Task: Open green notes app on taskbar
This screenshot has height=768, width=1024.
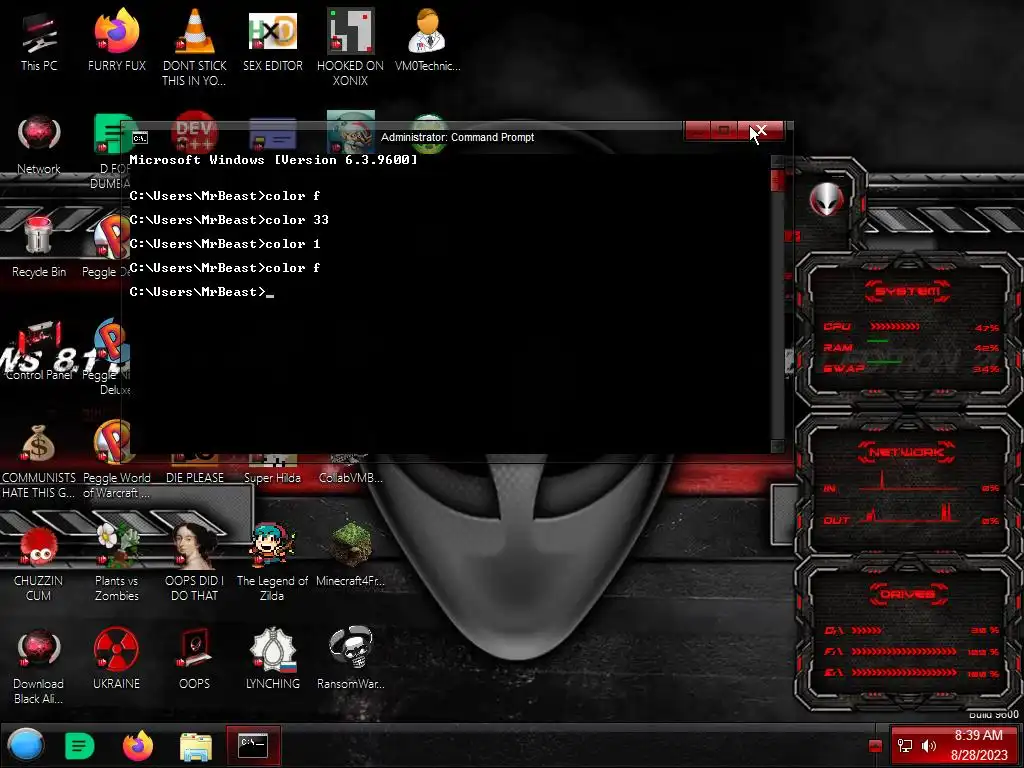Action: (80, 746)
